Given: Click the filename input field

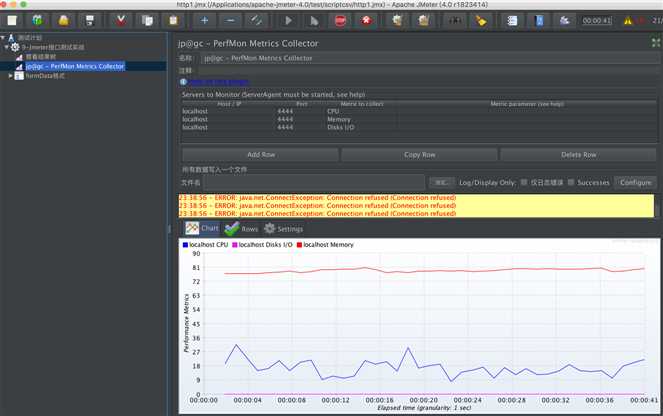Looking at the screenshot, I should click(314, 183).
